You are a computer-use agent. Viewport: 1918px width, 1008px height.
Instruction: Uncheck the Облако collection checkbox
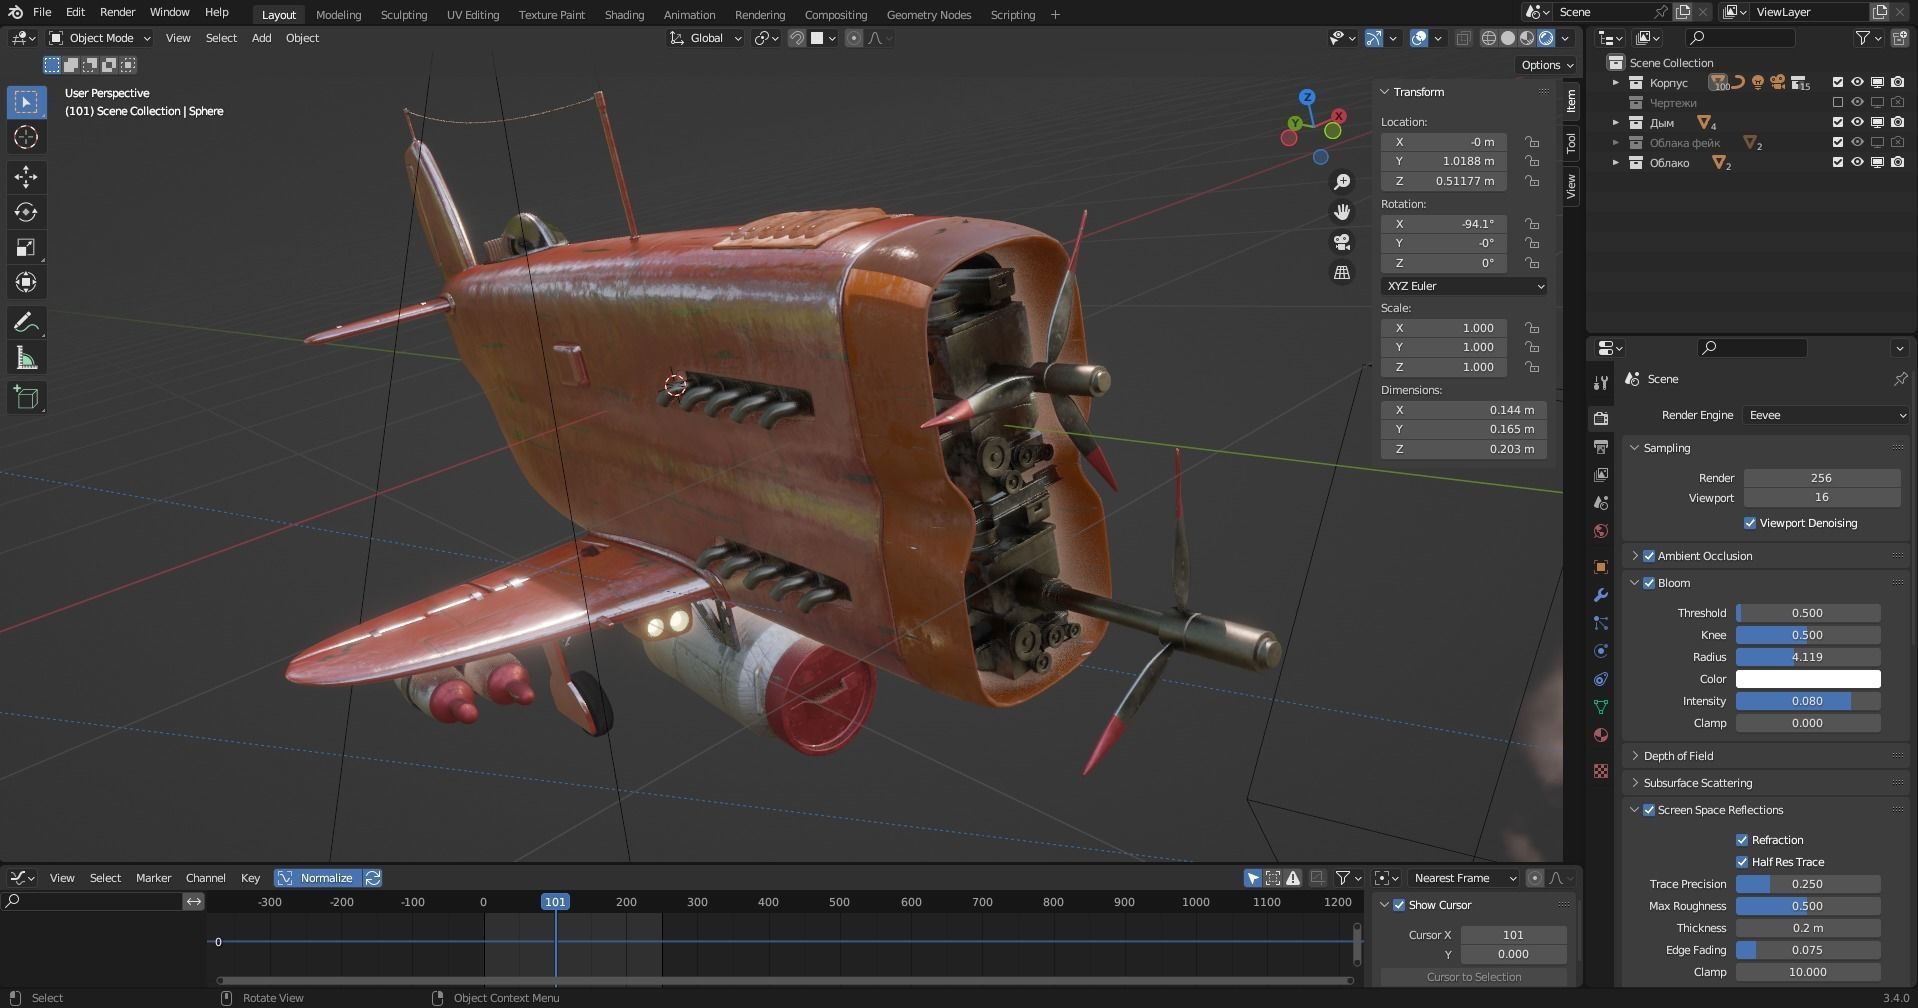[1837, 163]
